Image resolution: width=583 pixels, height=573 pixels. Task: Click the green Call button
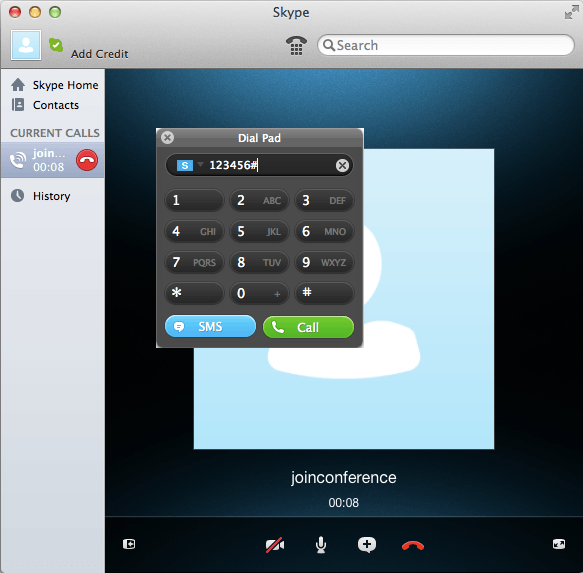(308, 327)
